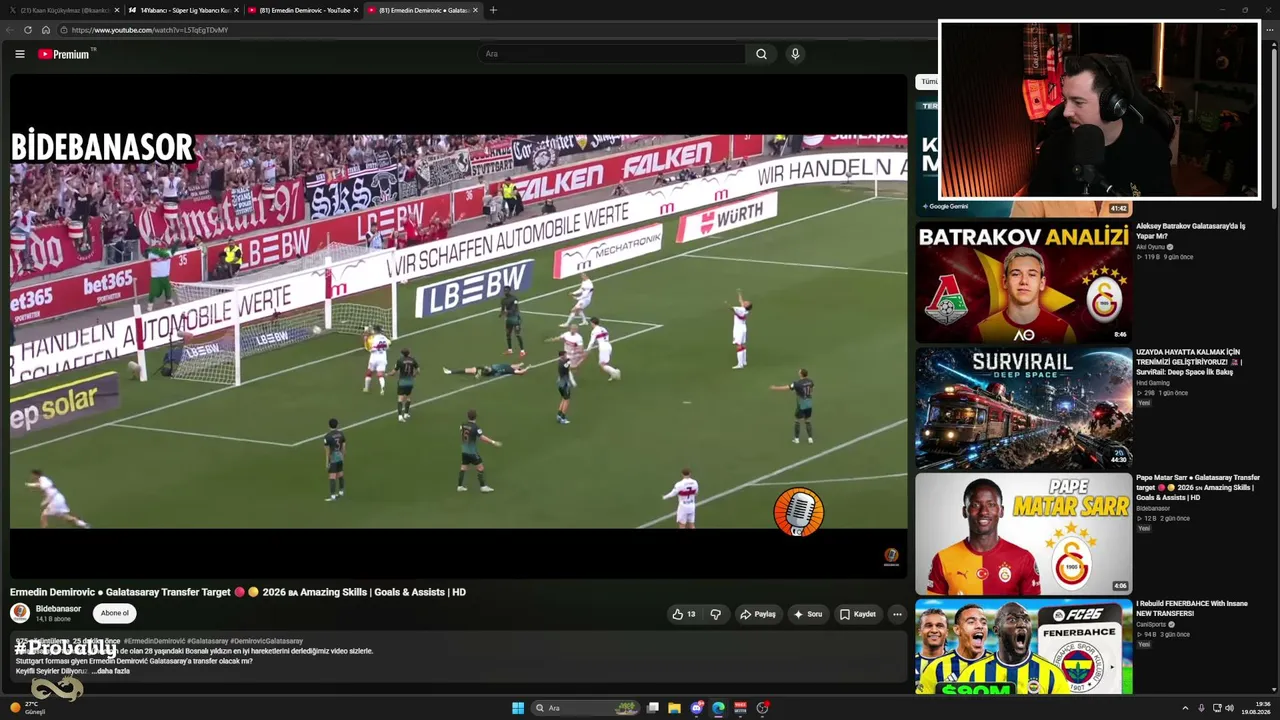Like the video with thumbs up
The height and width of the screenshot is (720, 1280).
tap(684, 614)
